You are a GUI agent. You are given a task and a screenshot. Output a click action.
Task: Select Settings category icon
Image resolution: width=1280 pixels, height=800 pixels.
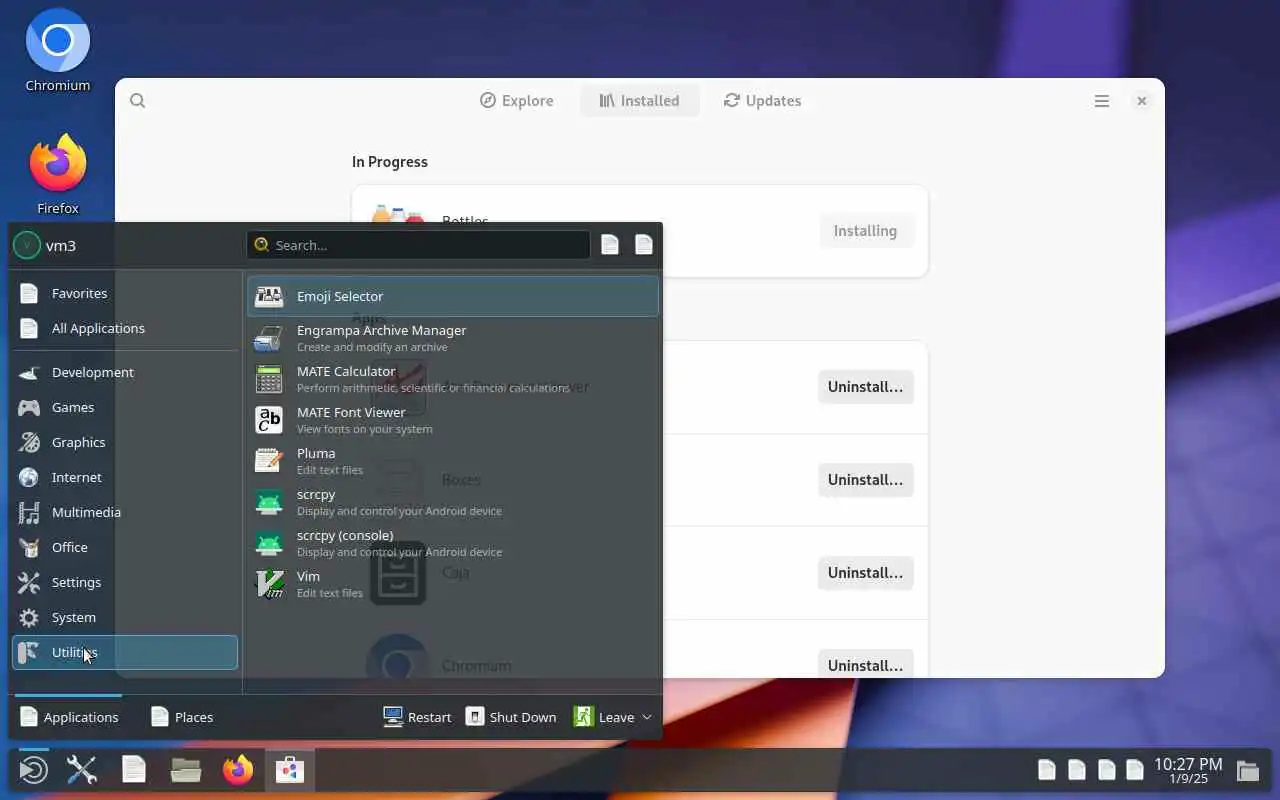click(29, 582)
